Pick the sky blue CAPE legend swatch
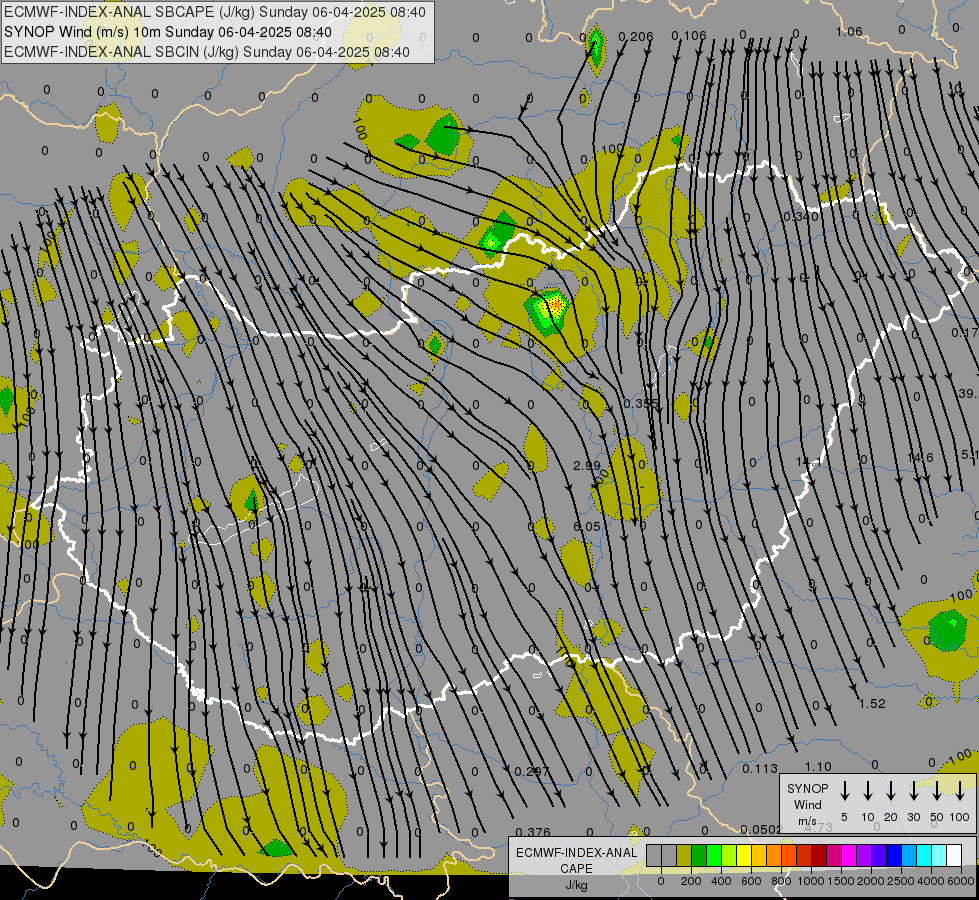979x900 pixels. point(908,856)
